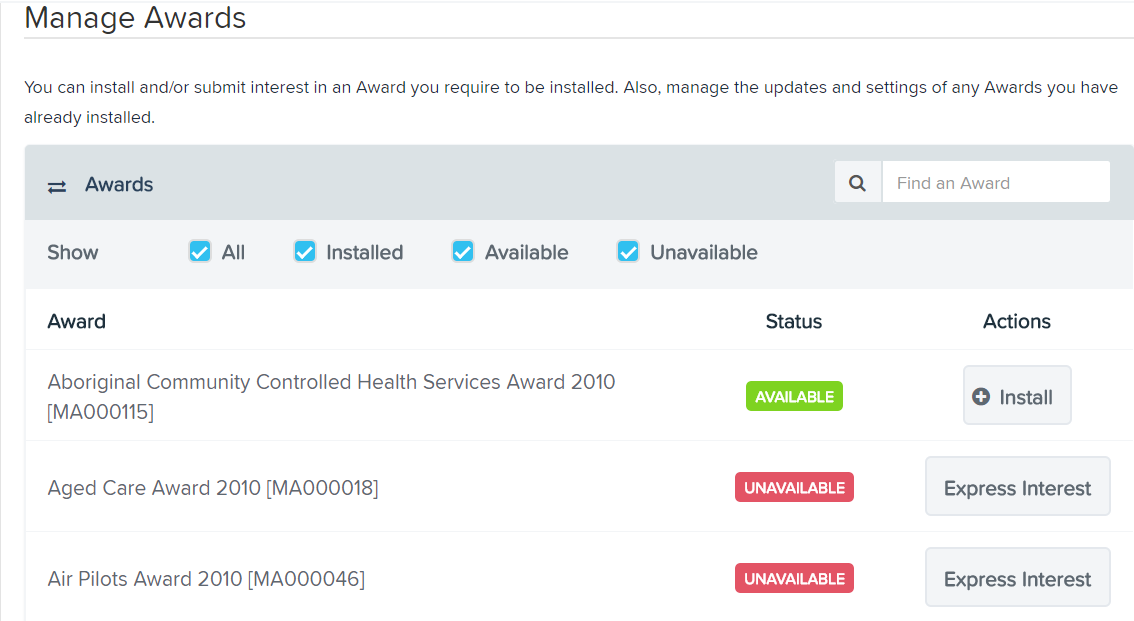Disable the Unavailable filter checkbox
The height and width of the screenshot is (621, 1134).
[x=628, y=252]
